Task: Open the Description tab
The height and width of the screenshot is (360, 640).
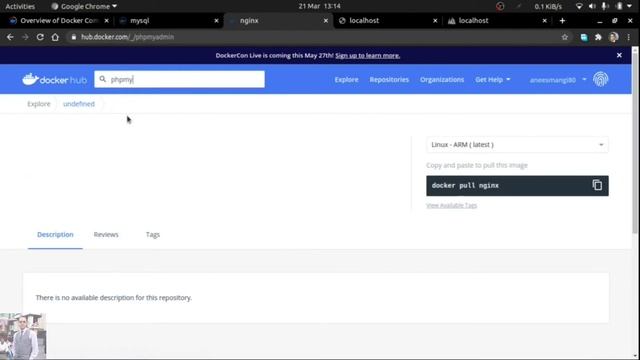Action: [55, 235]
